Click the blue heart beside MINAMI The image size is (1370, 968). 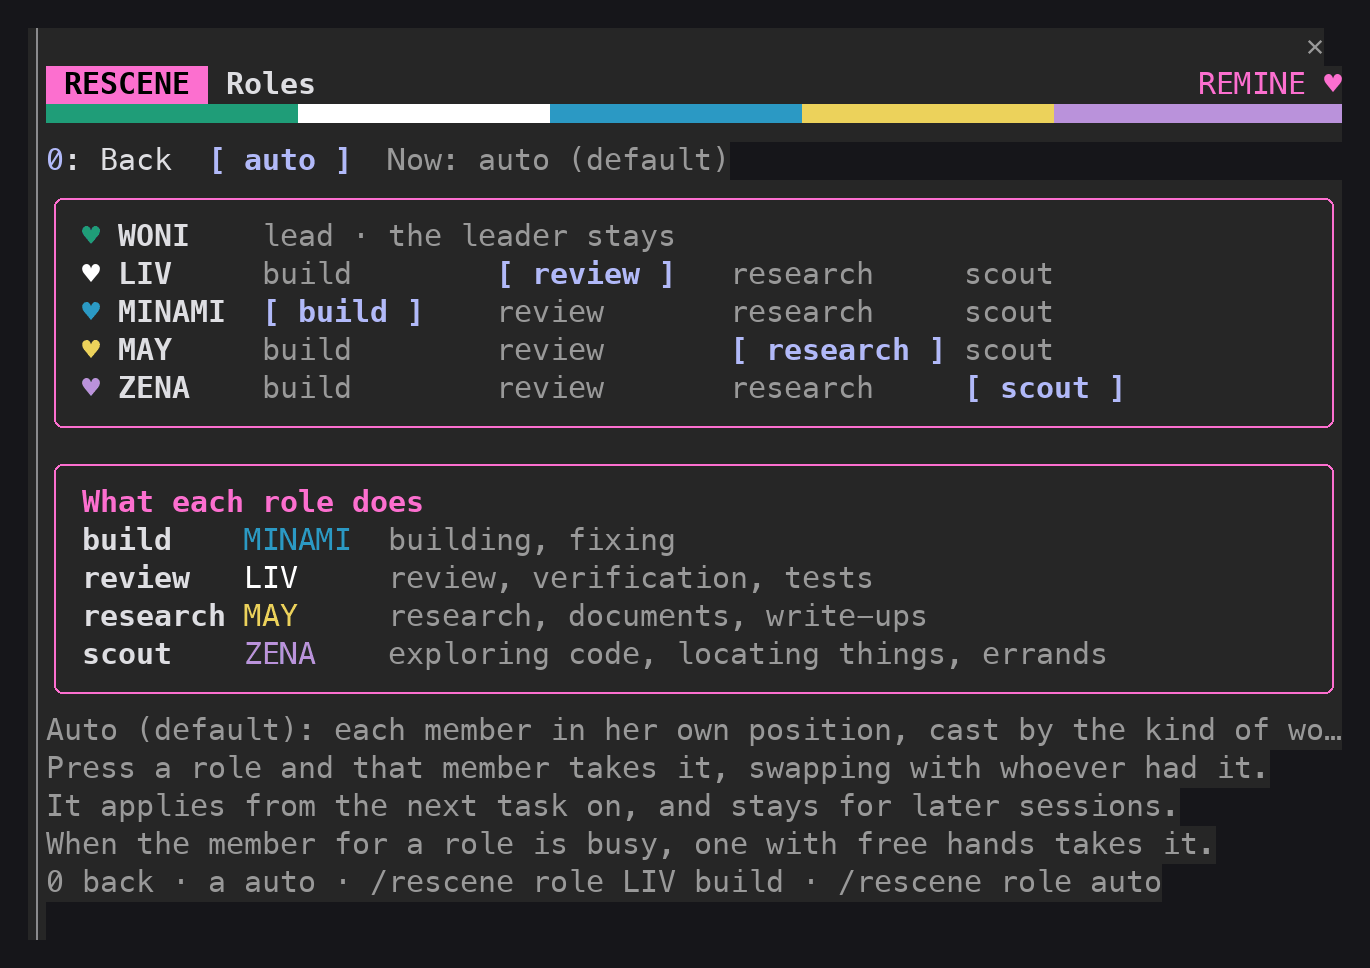tap(91, 311)
